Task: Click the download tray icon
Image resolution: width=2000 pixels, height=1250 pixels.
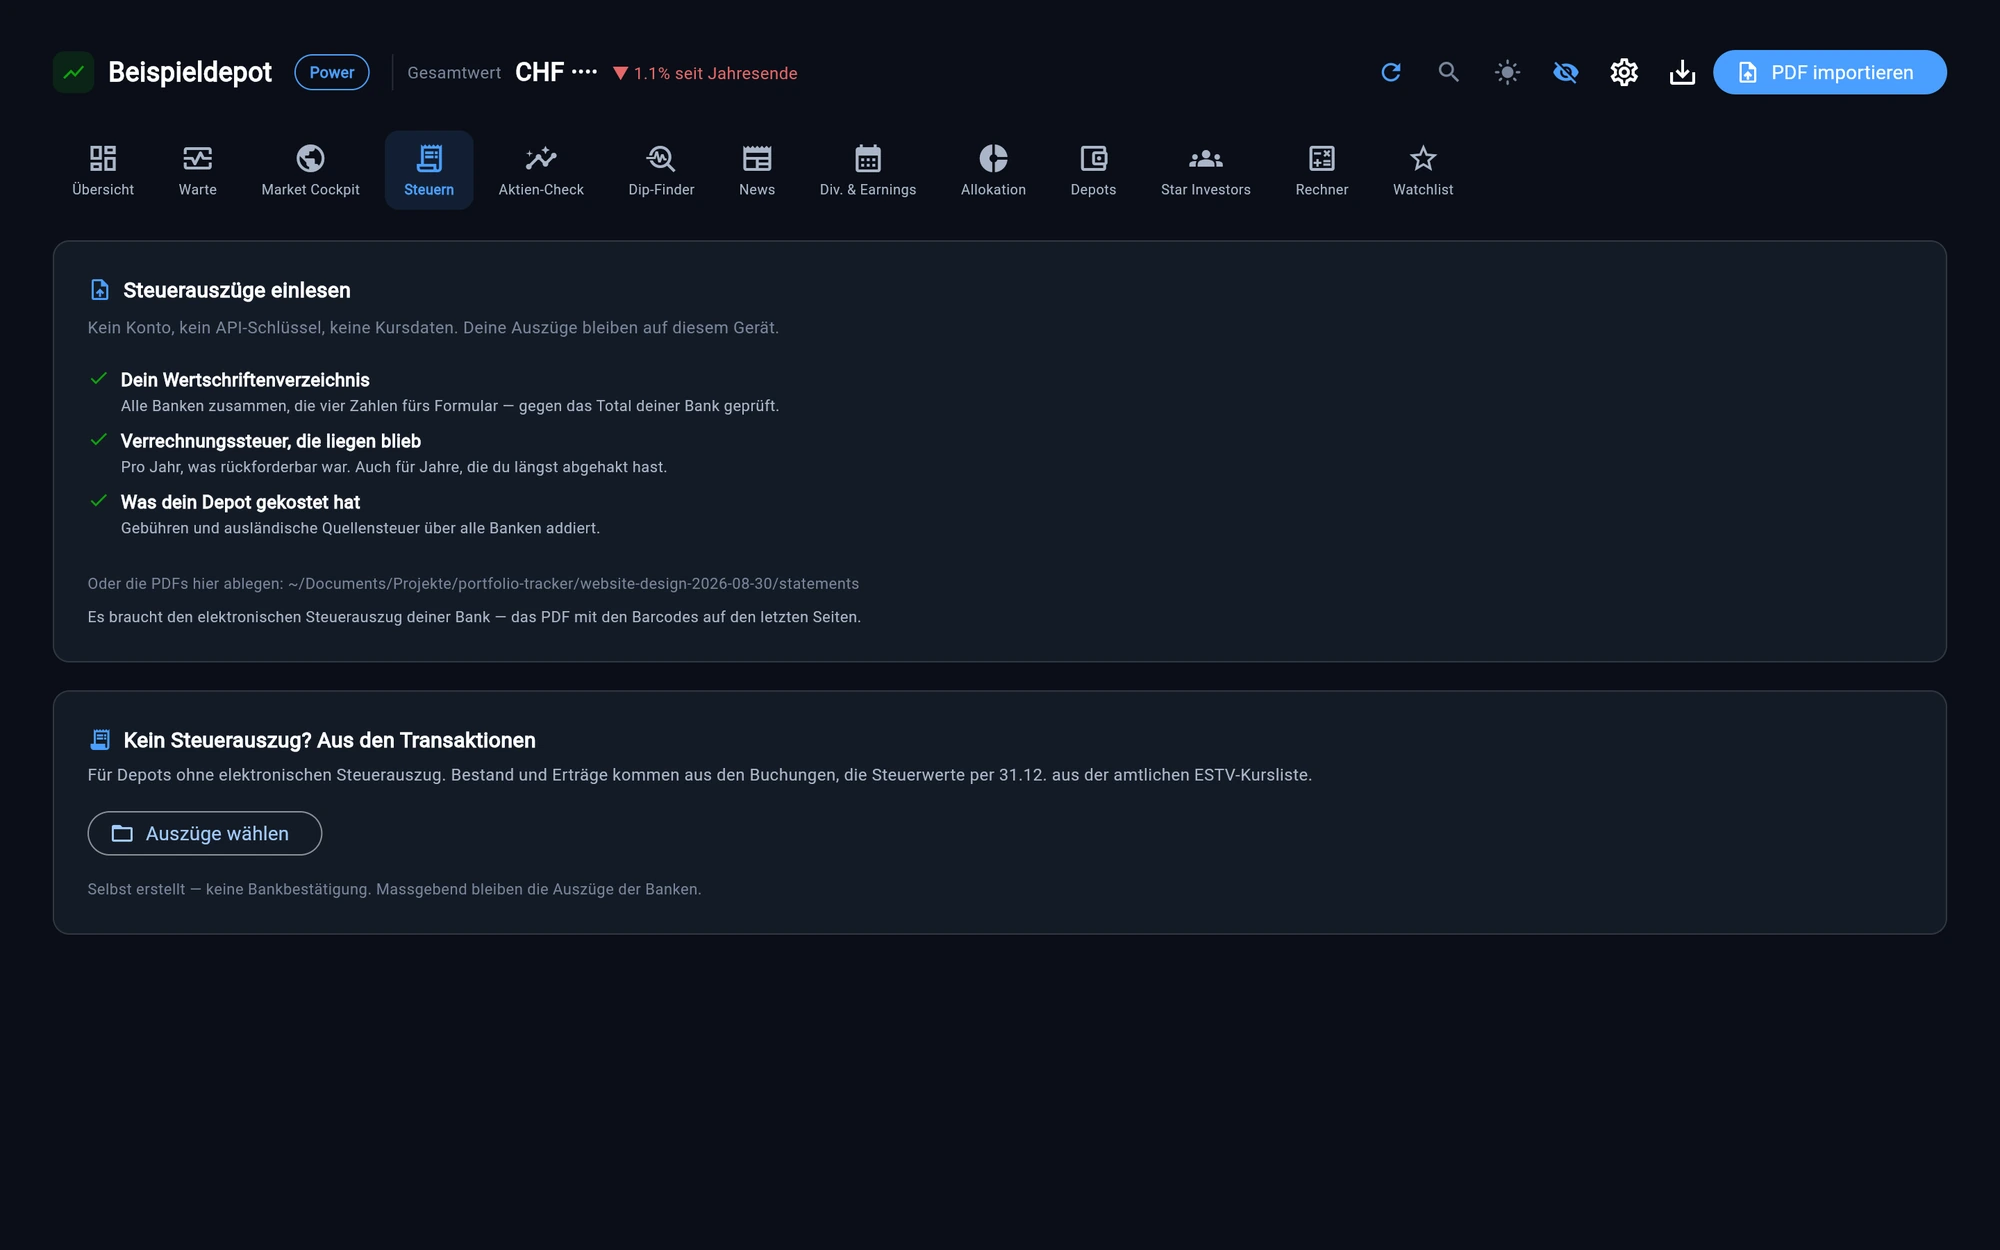Action: point(1682,72)
